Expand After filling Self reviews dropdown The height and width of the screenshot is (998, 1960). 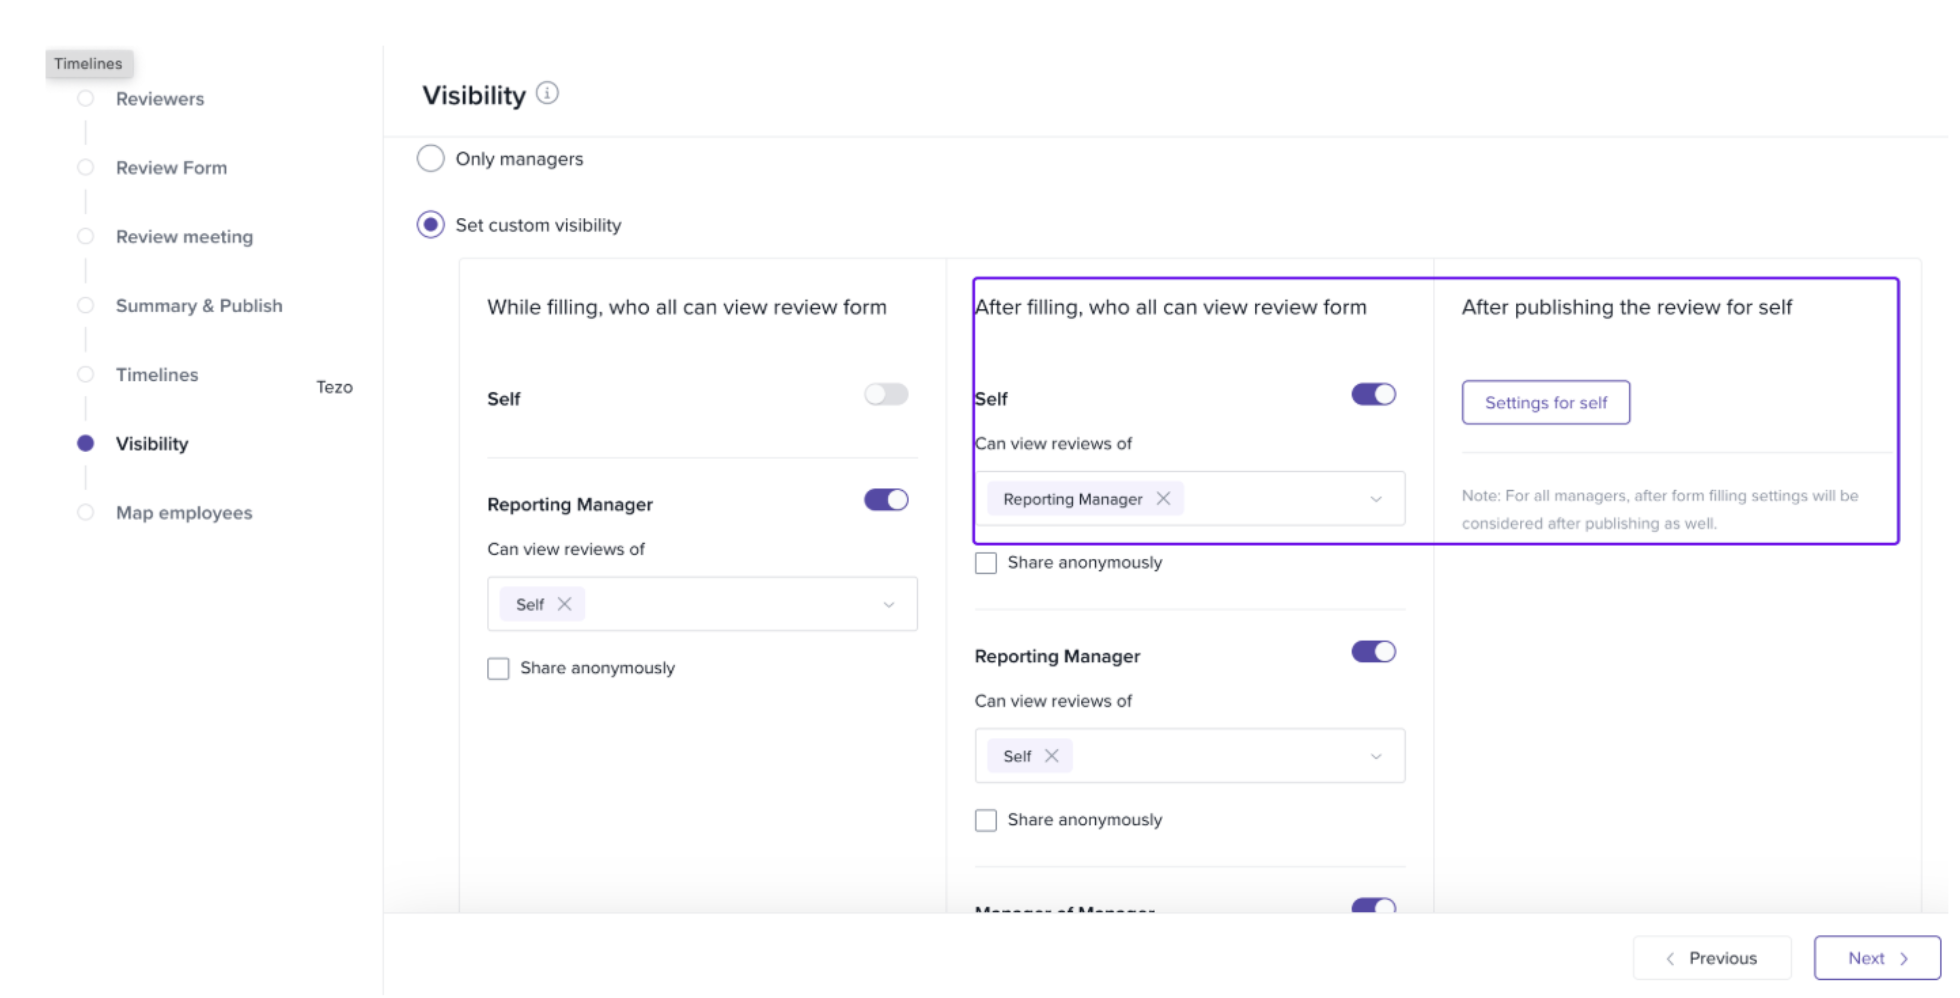[x=1376, y=499]
